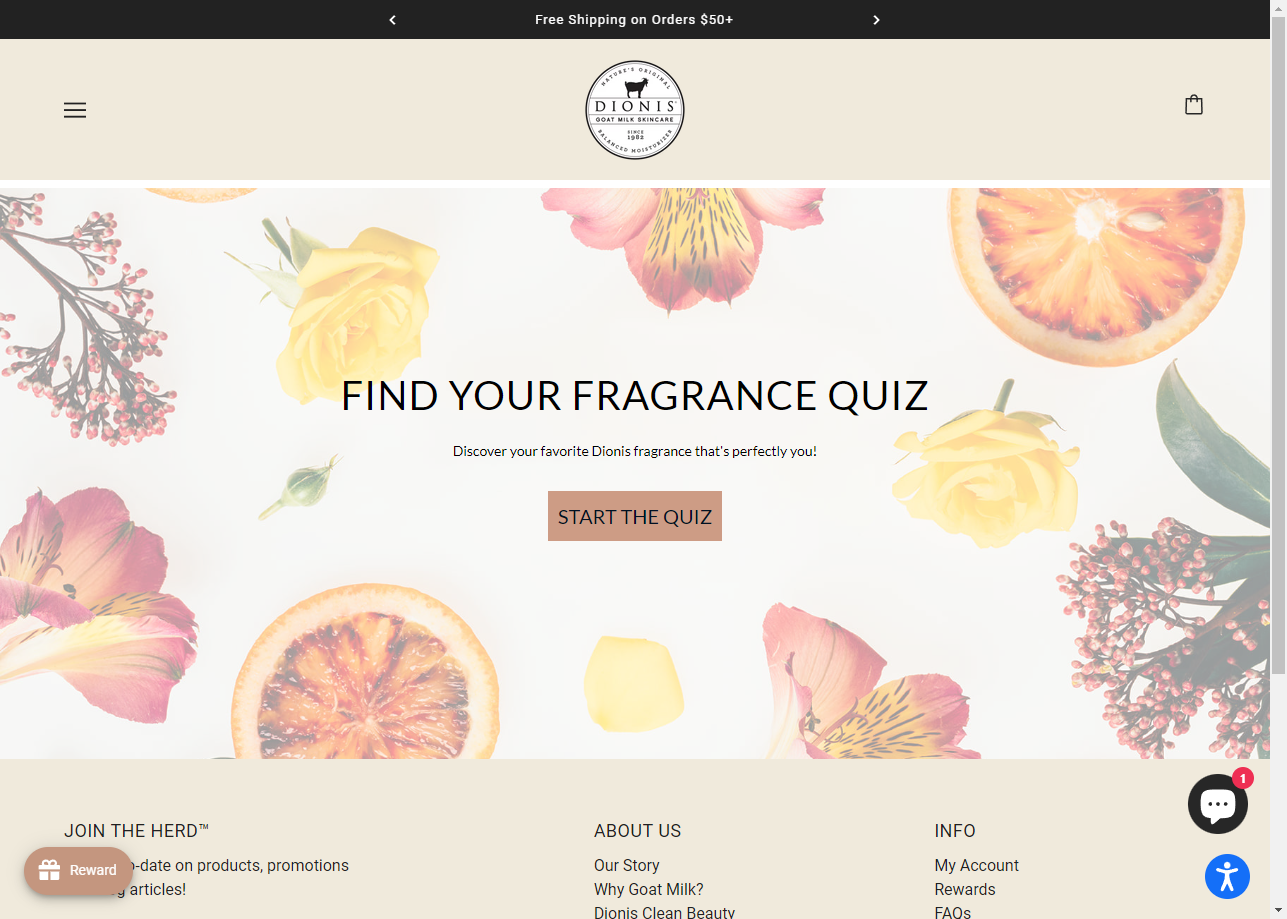Show next announcement with right arrow
This screenshot has width=1287, height=919.
coord(877,20)
